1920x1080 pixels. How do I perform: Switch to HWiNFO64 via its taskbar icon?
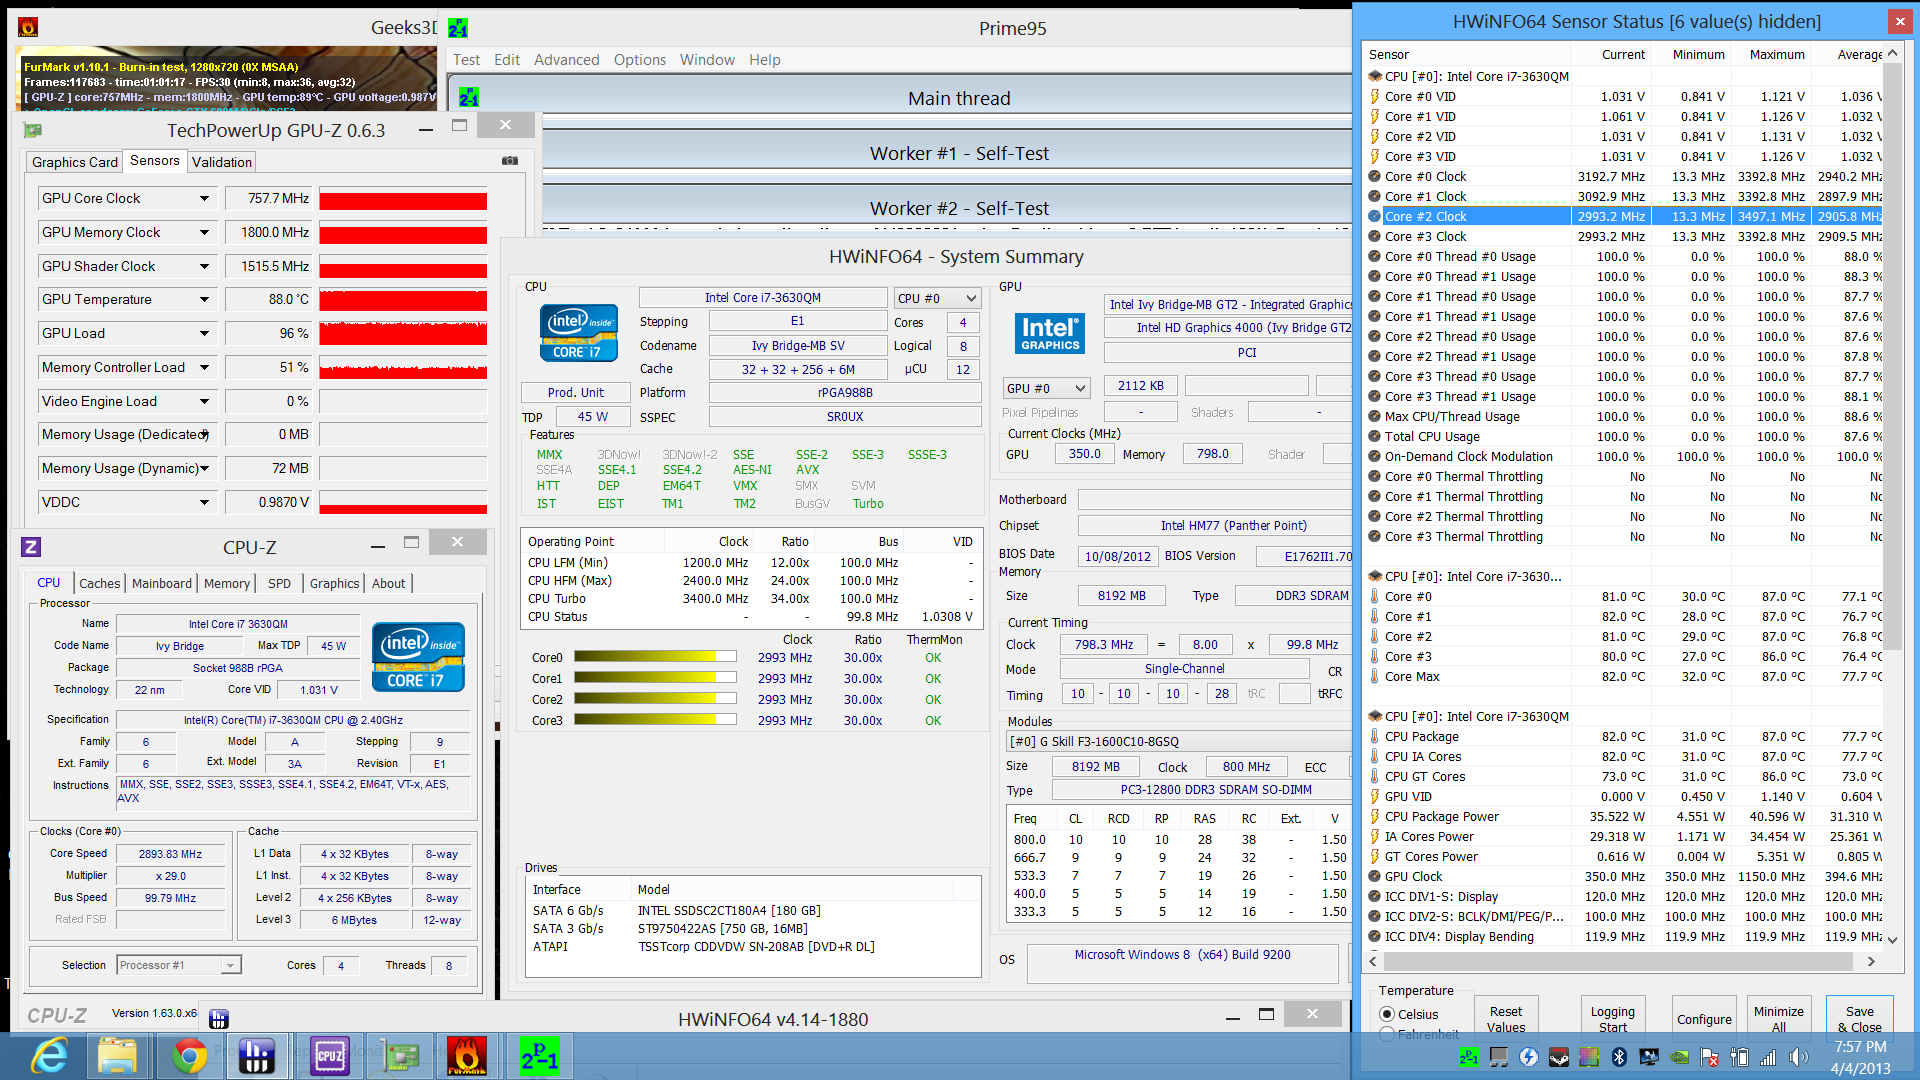click(x=257, y=1056)
